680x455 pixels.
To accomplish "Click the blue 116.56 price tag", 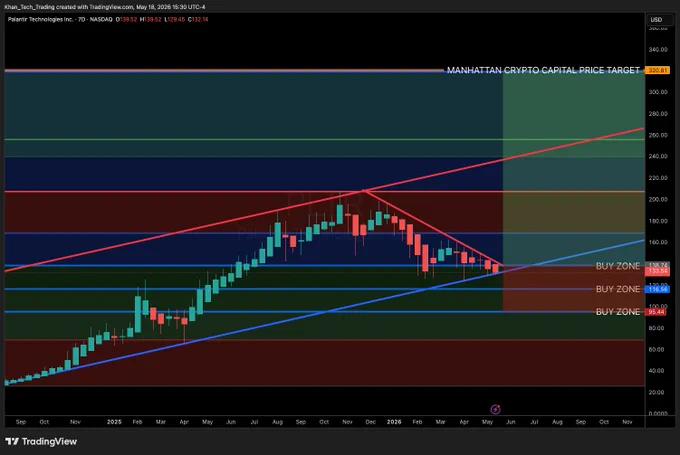I will pos(657,289).
